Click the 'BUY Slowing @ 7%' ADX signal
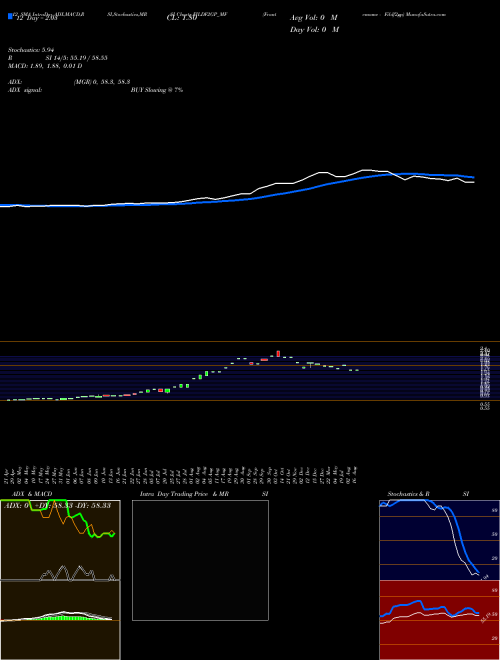 point(157,90)
